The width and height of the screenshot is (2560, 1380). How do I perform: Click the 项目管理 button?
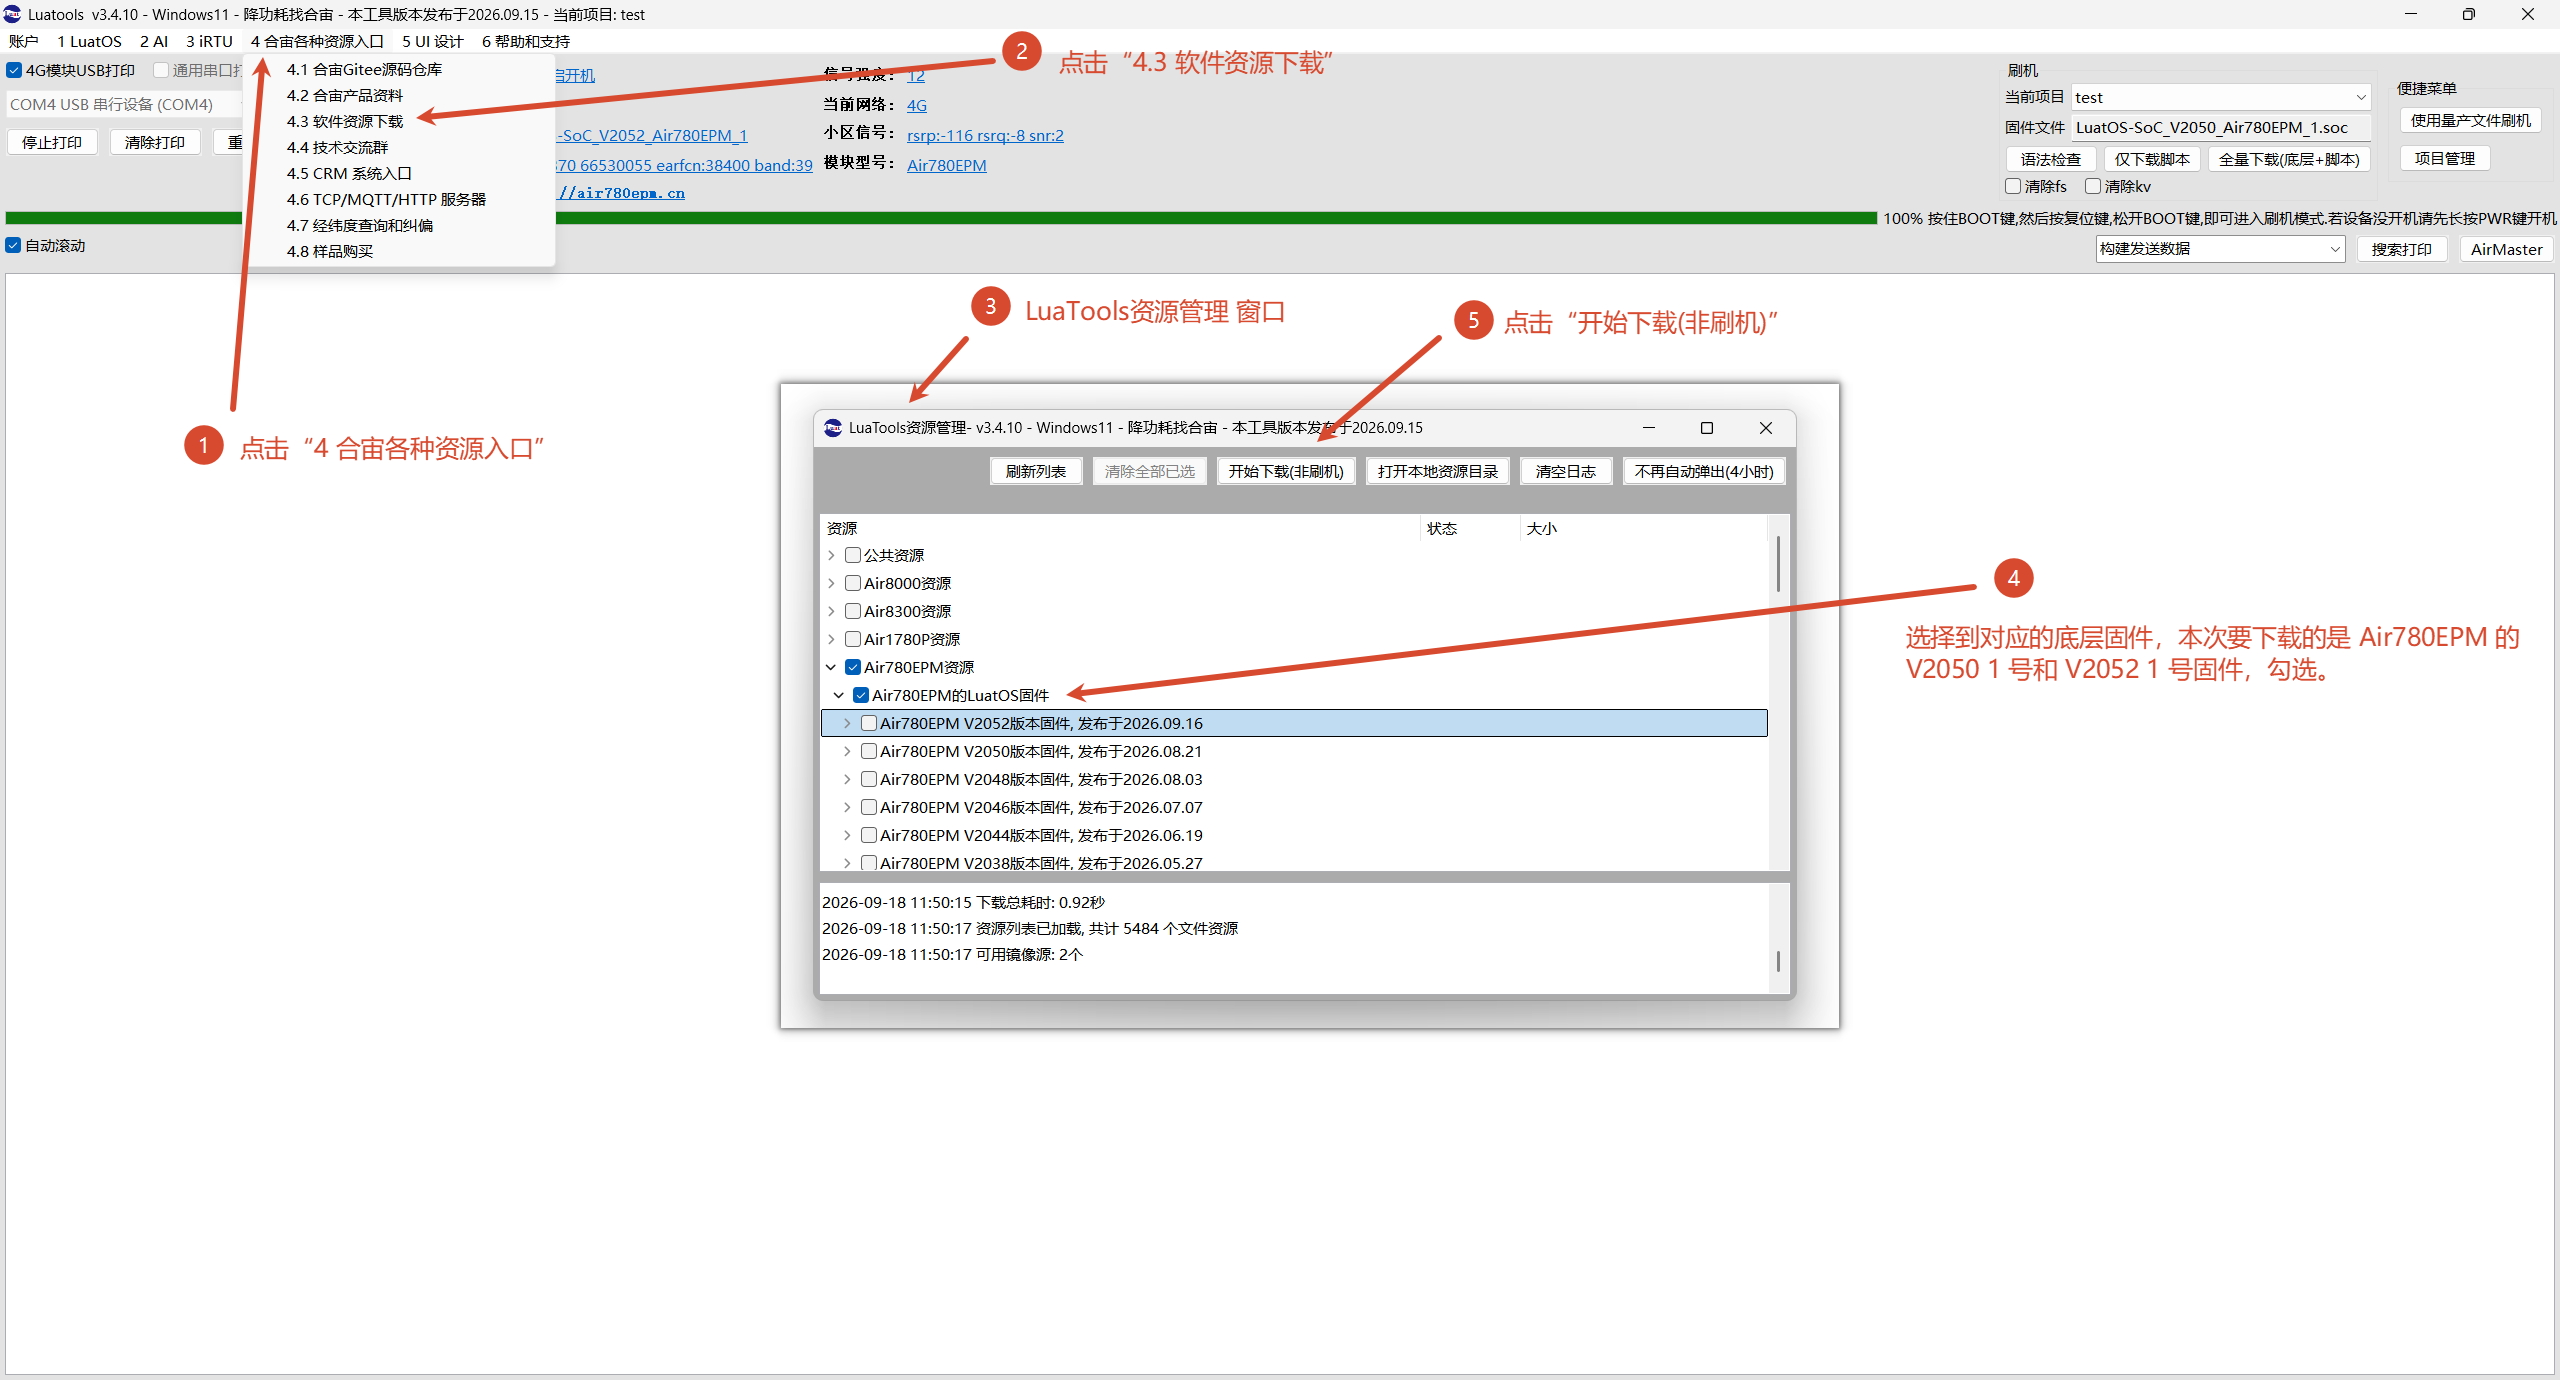[2445, 158]
